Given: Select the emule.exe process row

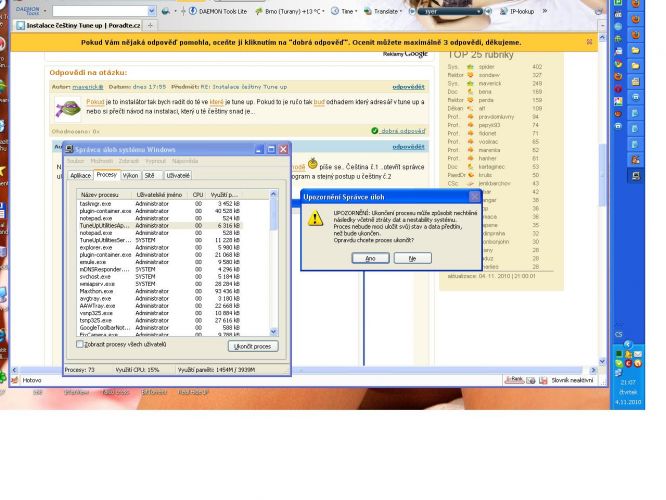Looking at the screenshot, I should click(x=160, y=262).
